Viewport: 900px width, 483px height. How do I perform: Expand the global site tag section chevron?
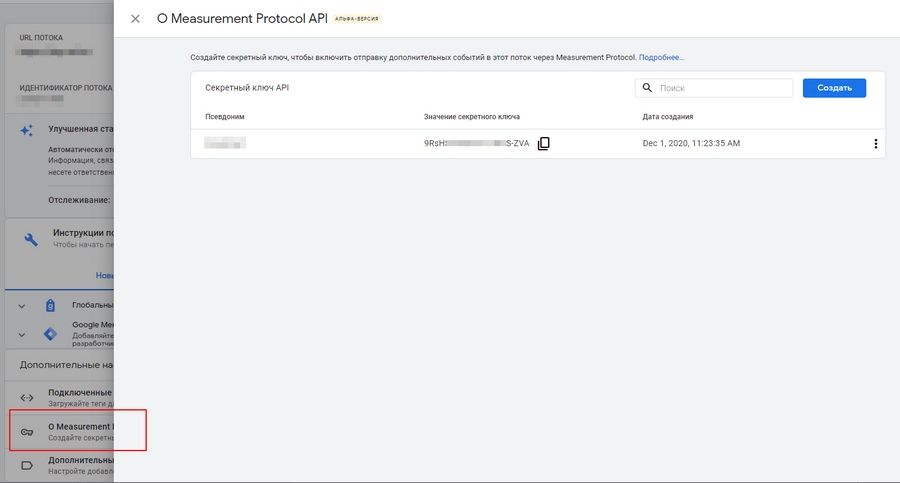(21, 306)
